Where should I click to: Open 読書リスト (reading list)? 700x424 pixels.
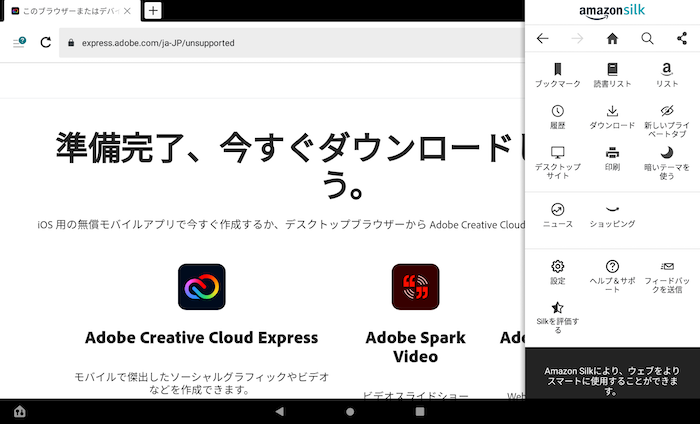pos(612,75)
